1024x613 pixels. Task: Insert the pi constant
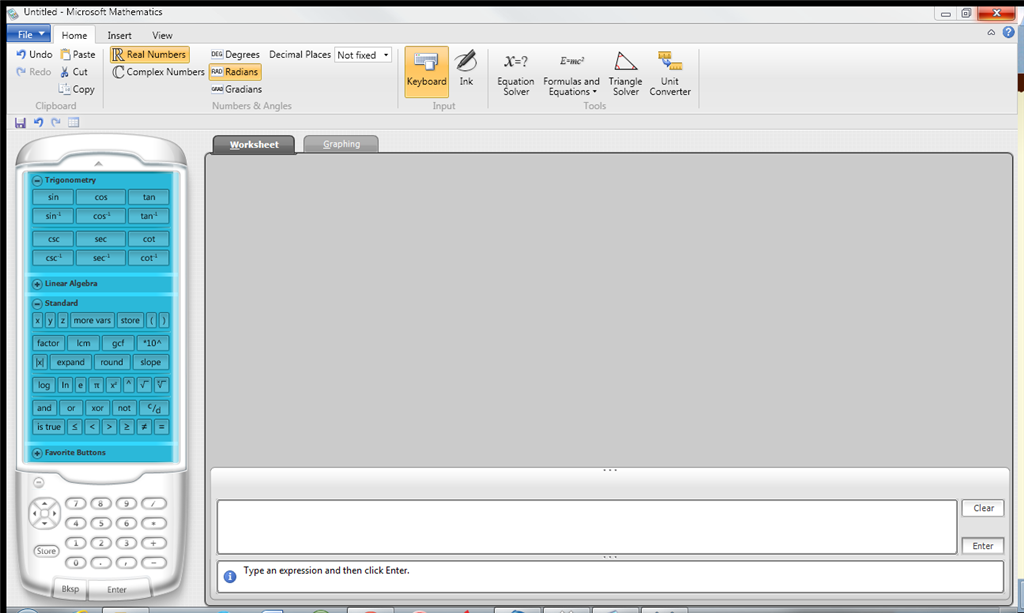point(96,385)
